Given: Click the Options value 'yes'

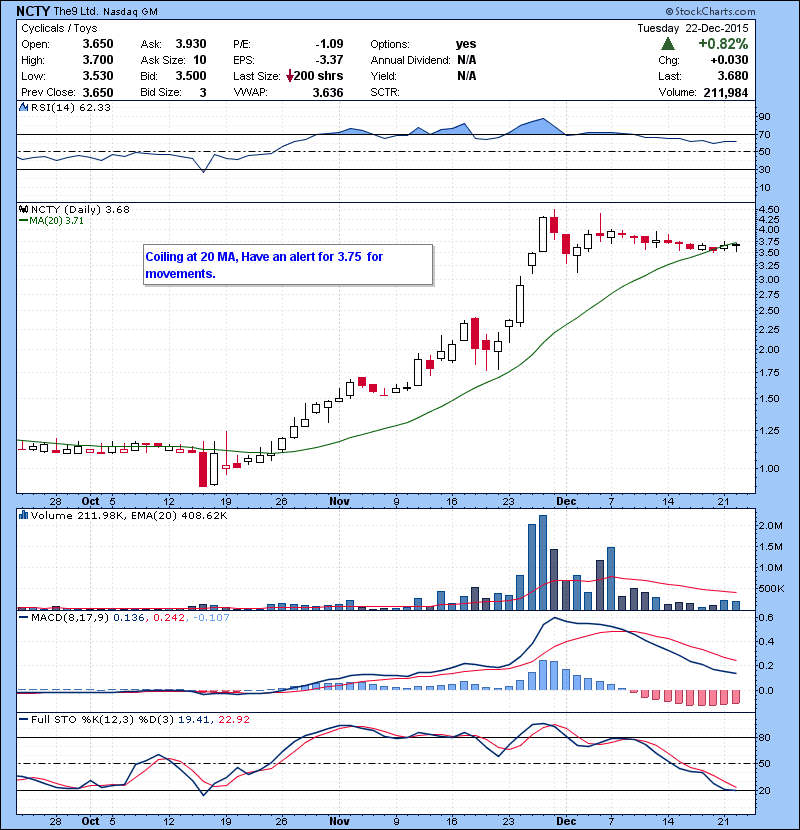Looking at the screenshot, I should coord(466,44).
